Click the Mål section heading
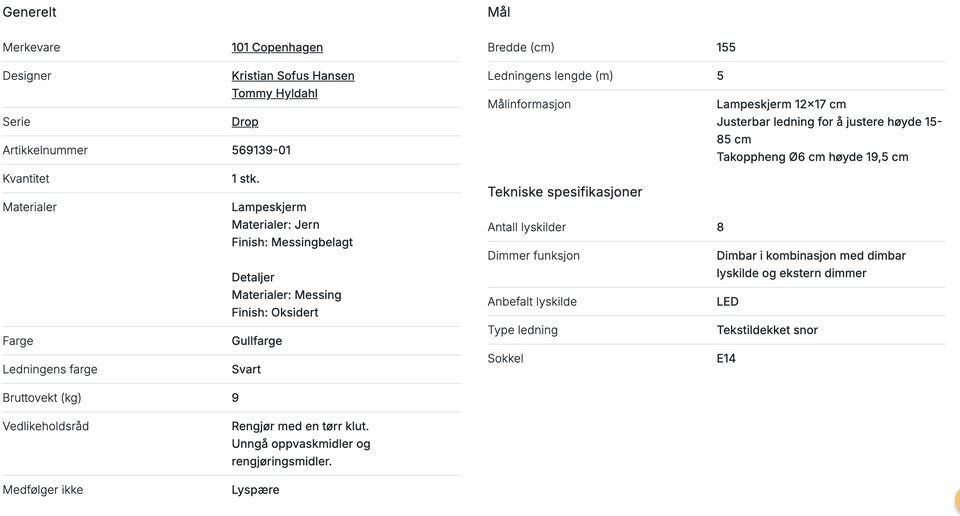Image resolution: width=960 pixels, height=516 pixels. click(x=499, y=12)
